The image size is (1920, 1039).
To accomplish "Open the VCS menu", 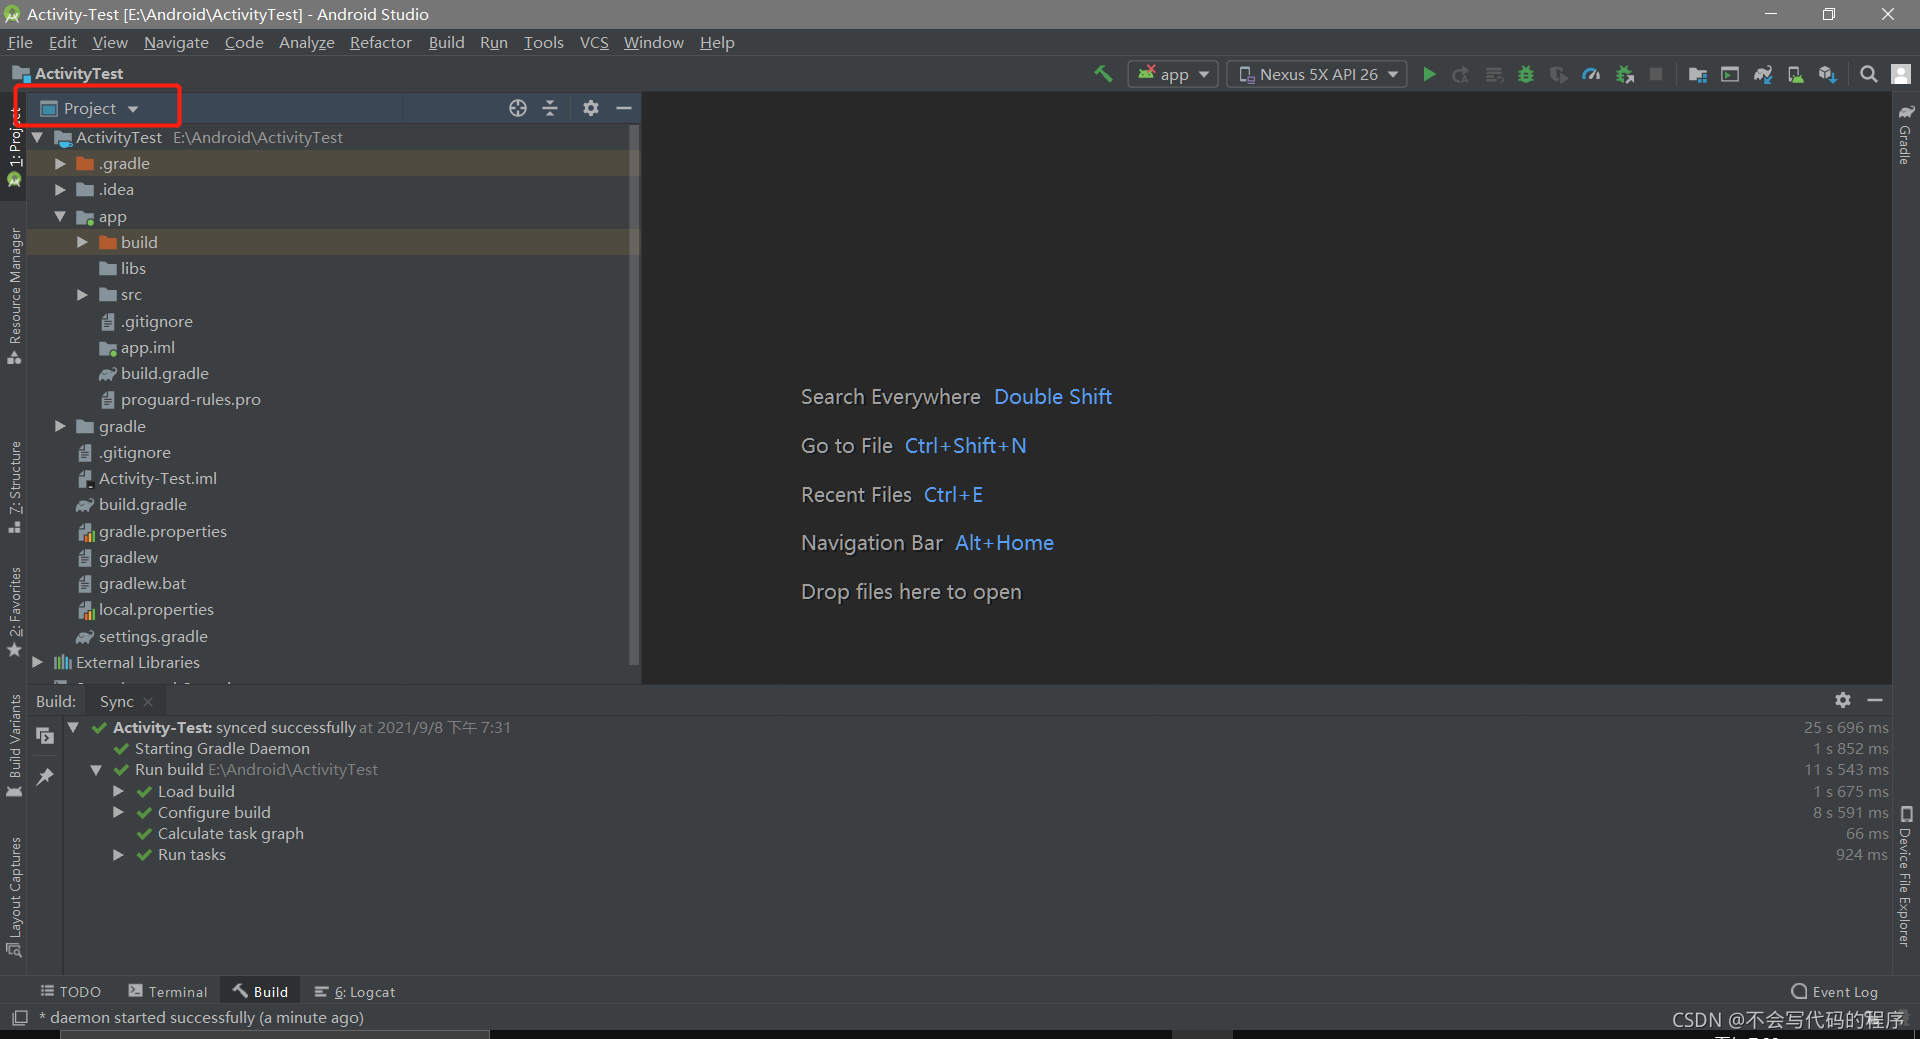I will (594, 42).
